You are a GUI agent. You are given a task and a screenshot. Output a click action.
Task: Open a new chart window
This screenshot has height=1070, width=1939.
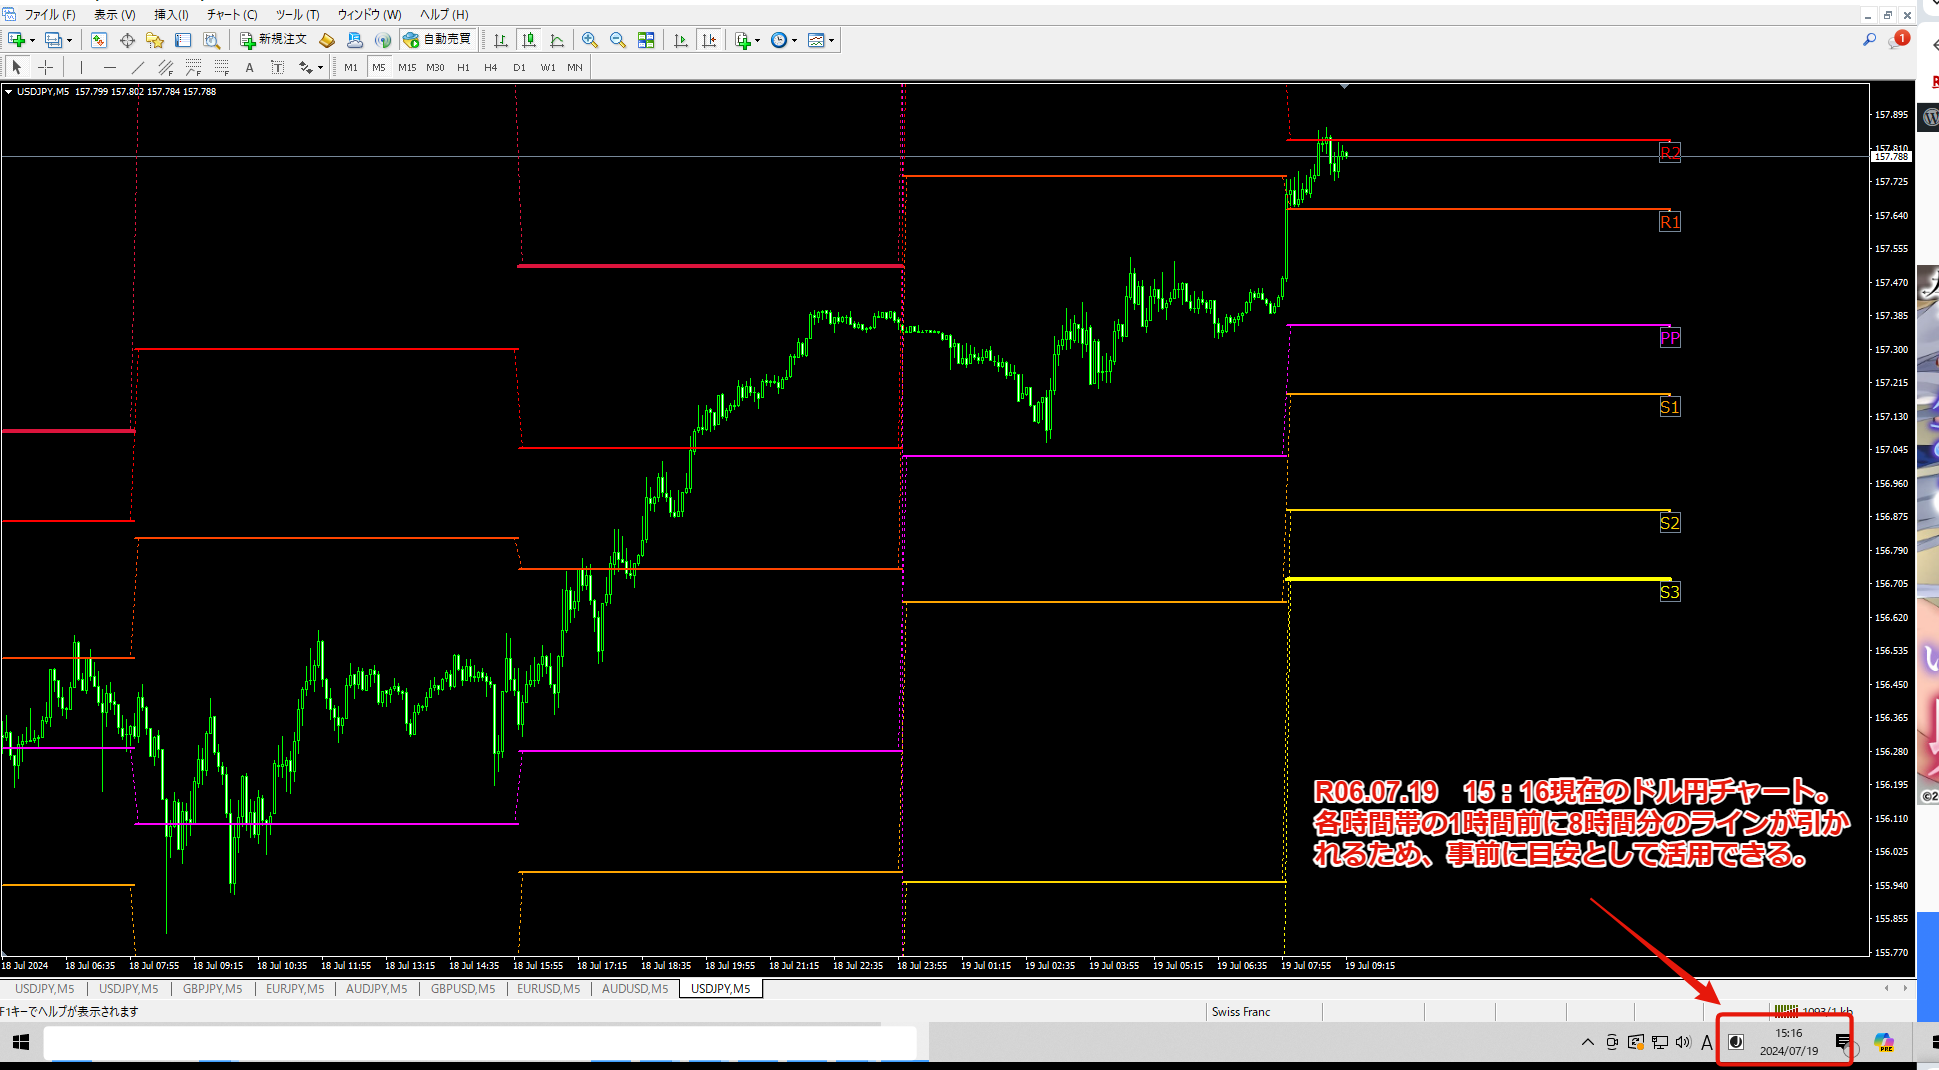coord(16,40)
